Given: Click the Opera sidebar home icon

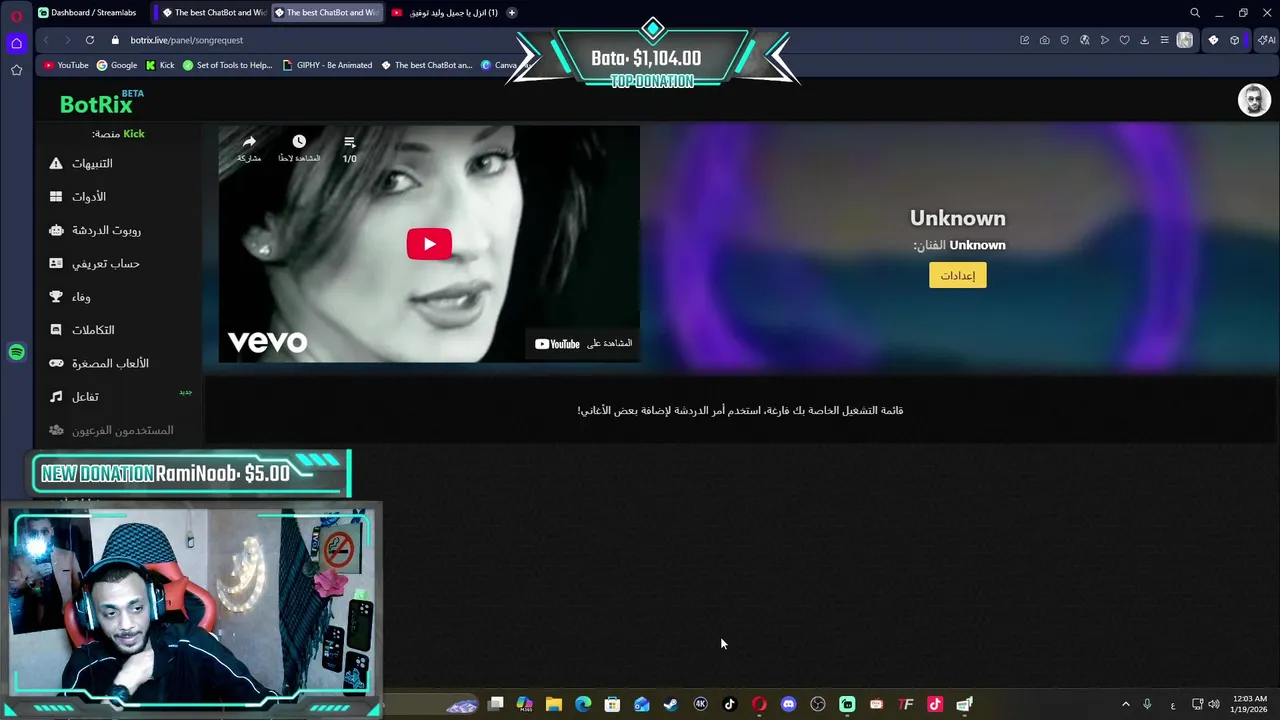Looking at the screenshot, I should (x=16, y=43).
